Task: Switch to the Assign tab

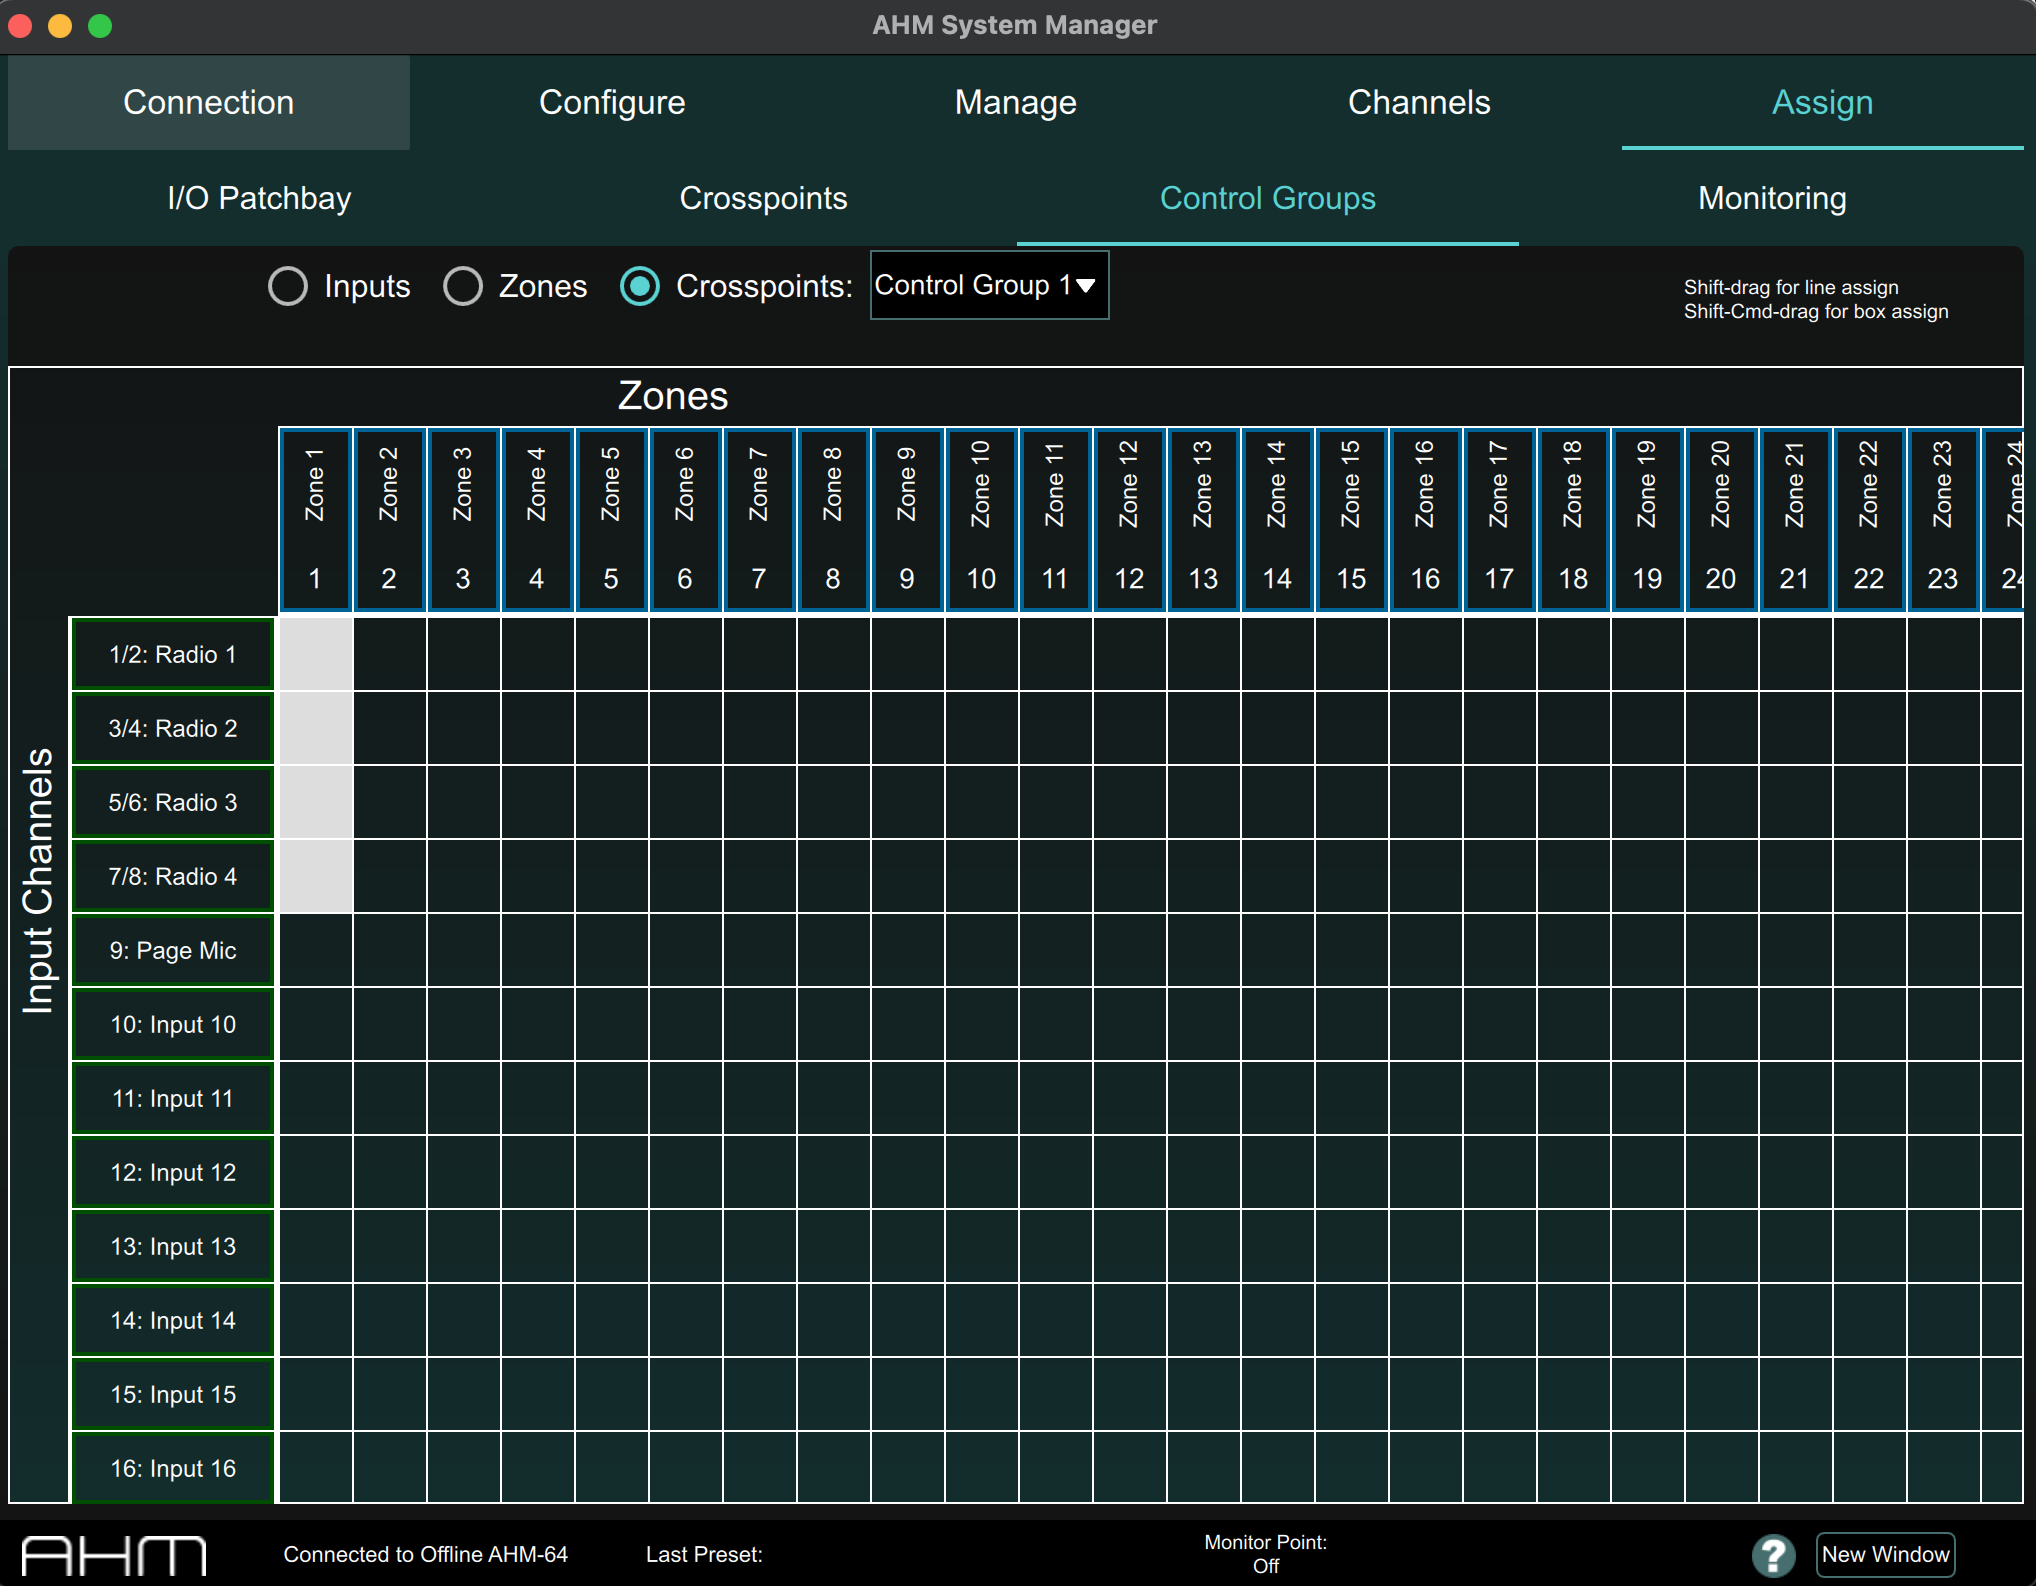Action: tap(1822, 102)
